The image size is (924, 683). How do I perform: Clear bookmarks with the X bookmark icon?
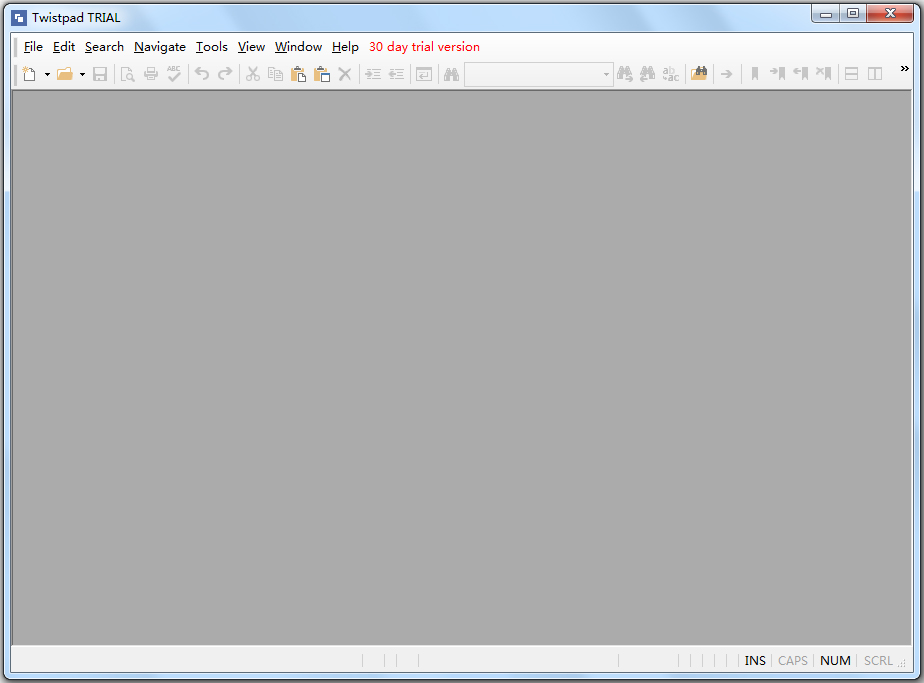click(824, 74)
